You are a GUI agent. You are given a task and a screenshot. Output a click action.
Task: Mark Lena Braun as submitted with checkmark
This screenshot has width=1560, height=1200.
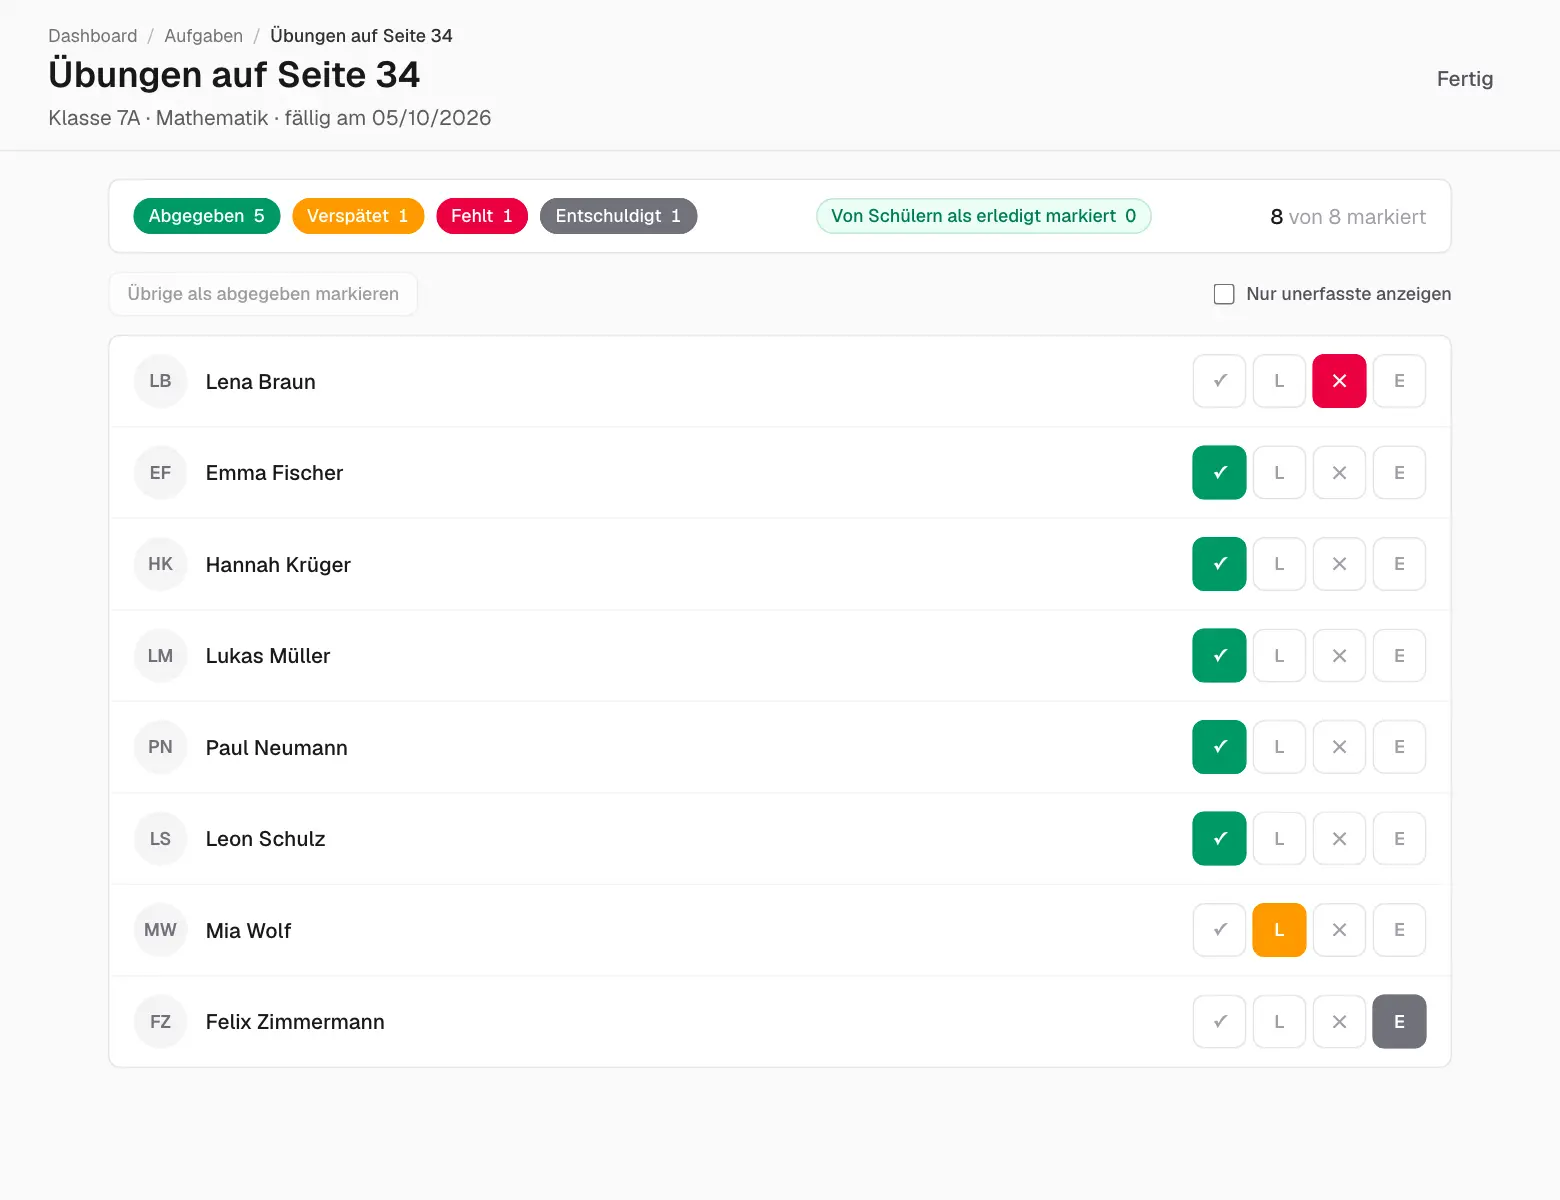(x=1219, y=381)
